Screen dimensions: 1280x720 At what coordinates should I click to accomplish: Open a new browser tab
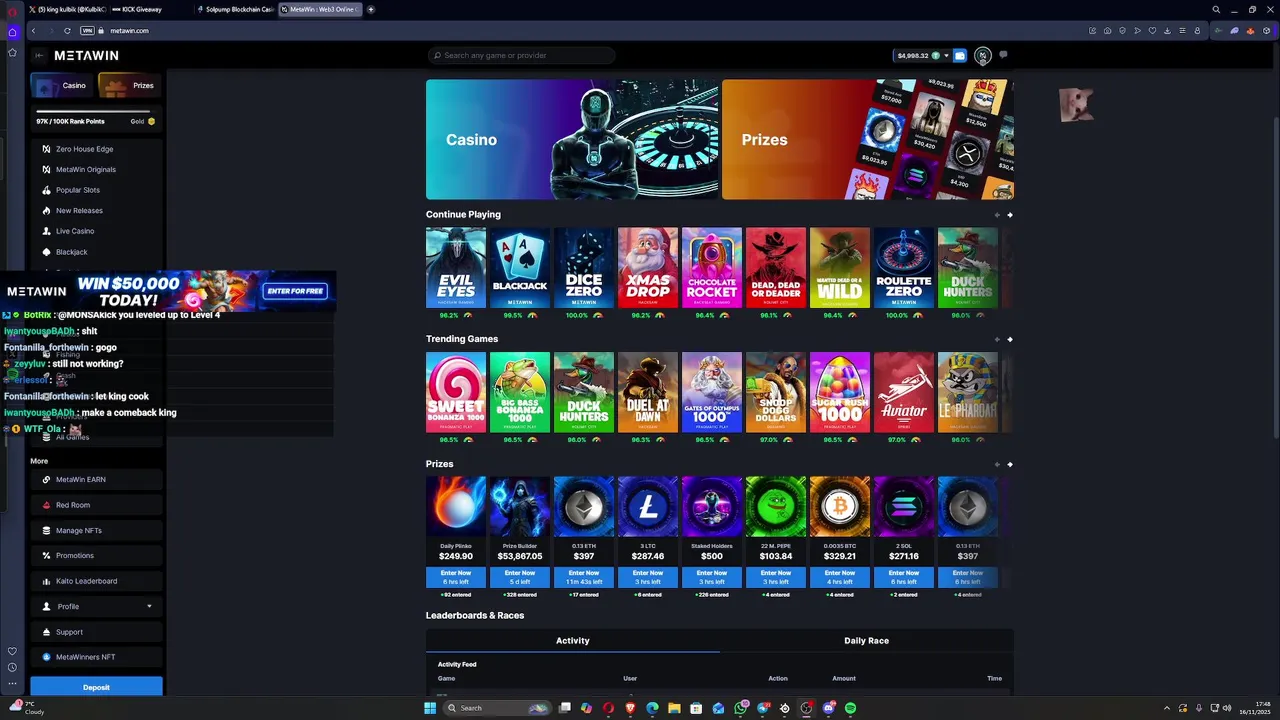371,9
